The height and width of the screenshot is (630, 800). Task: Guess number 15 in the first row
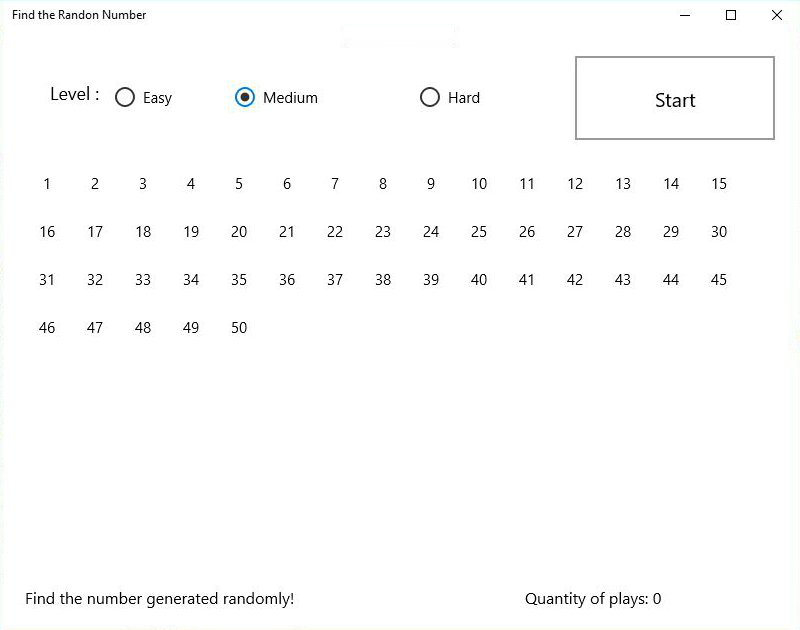pyautogui.click(x=719, y=184)
